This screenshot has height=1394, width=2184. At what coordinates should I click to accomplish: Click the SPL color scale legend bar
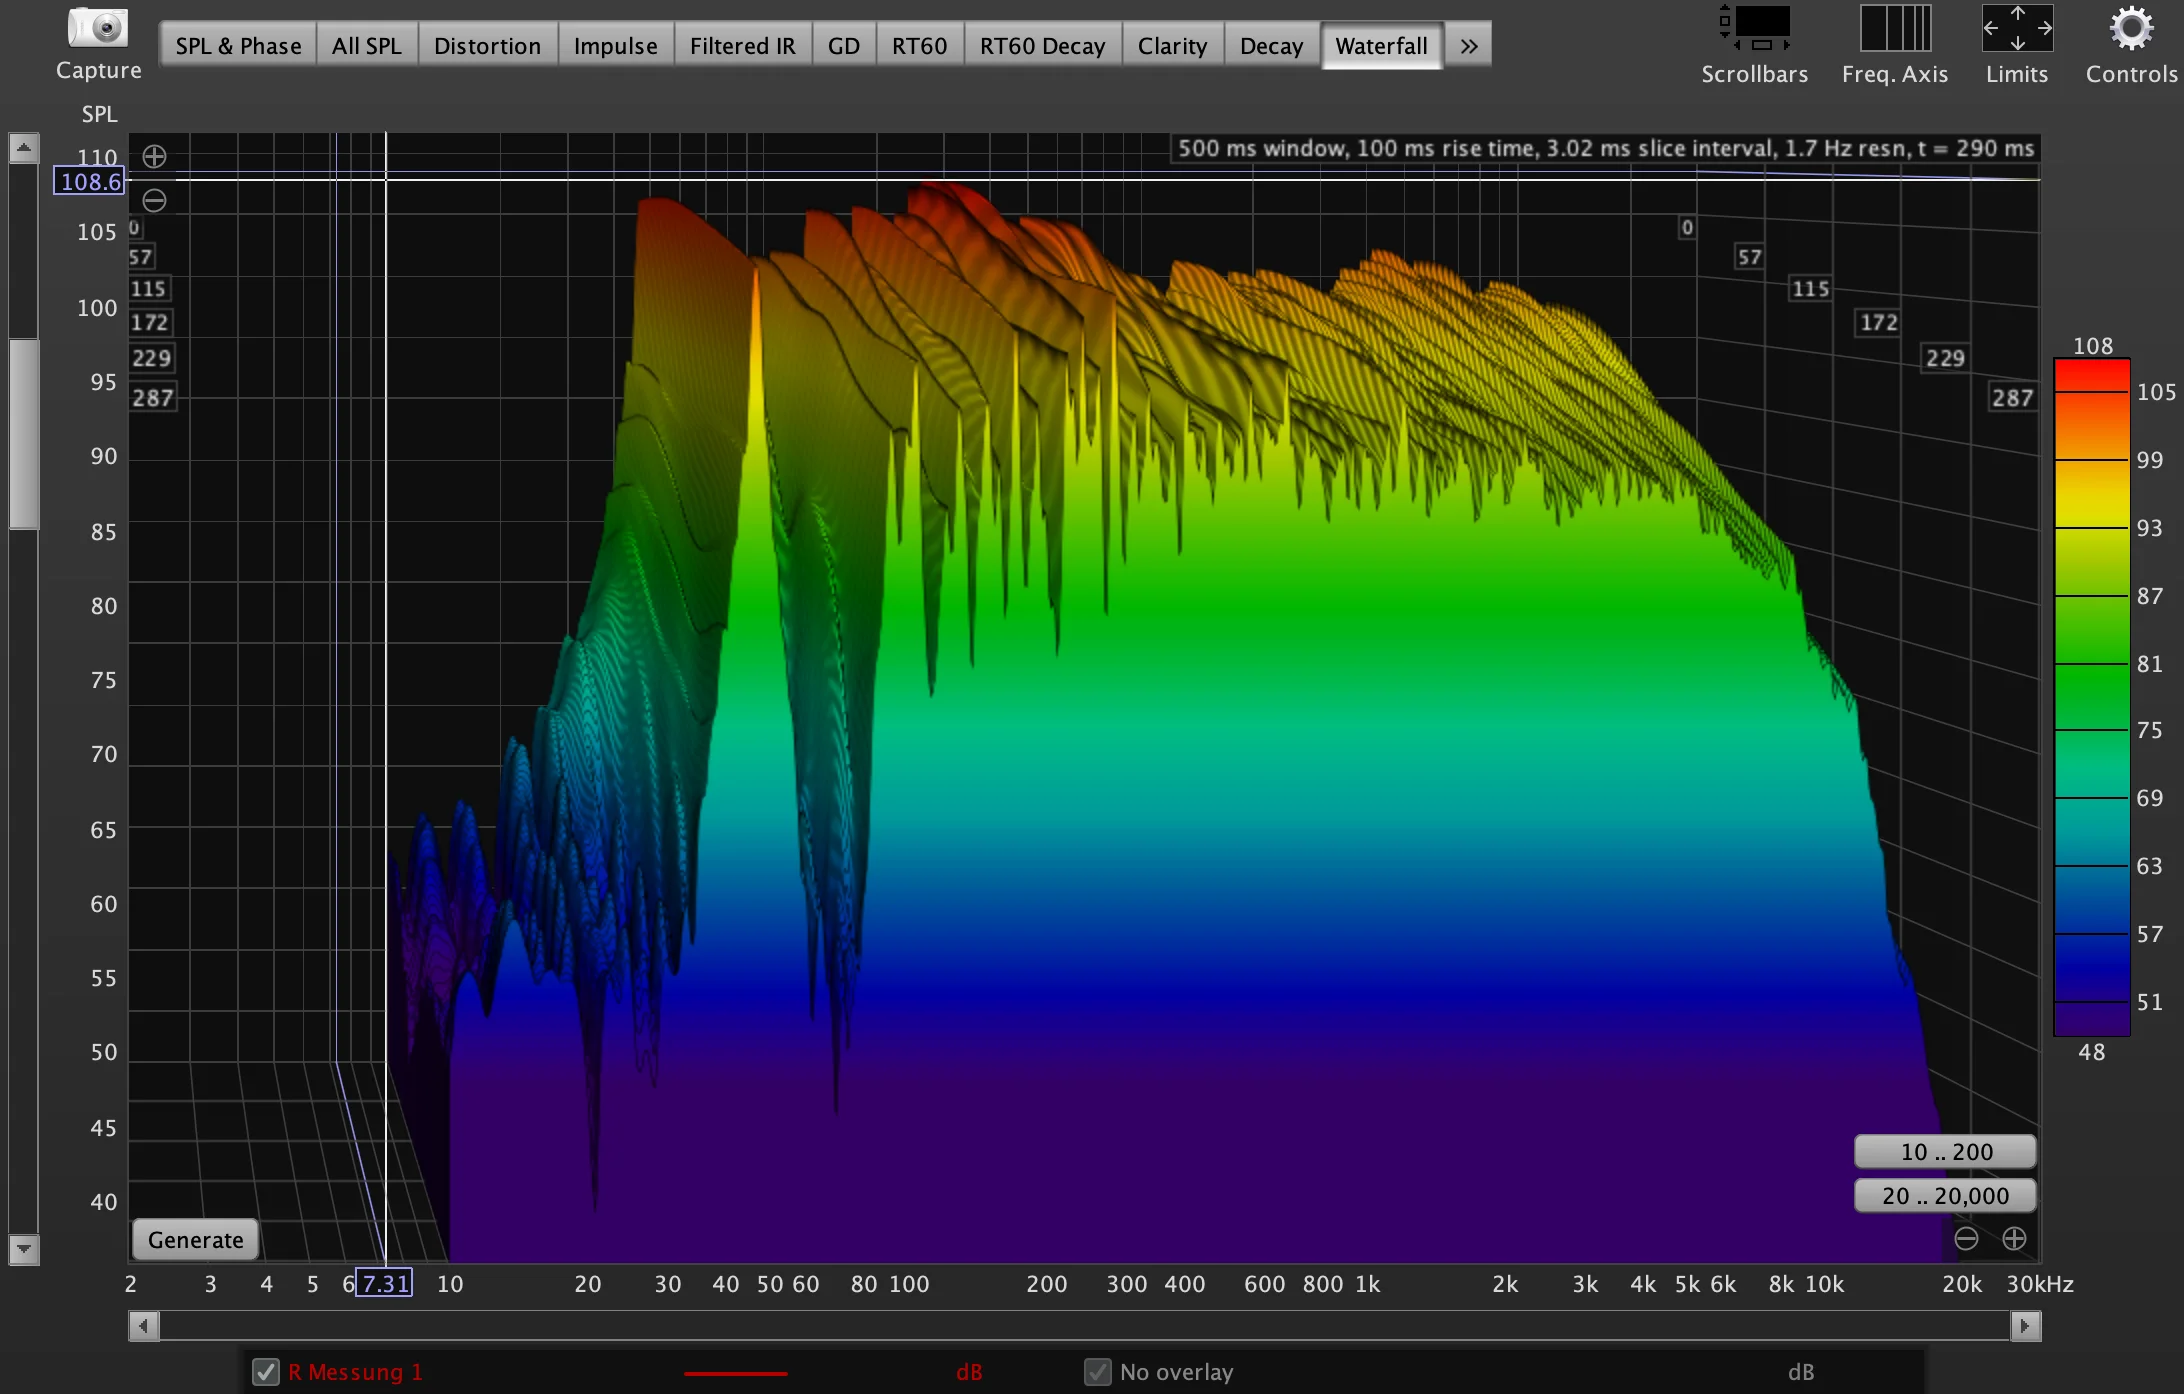coord(2092,697)
